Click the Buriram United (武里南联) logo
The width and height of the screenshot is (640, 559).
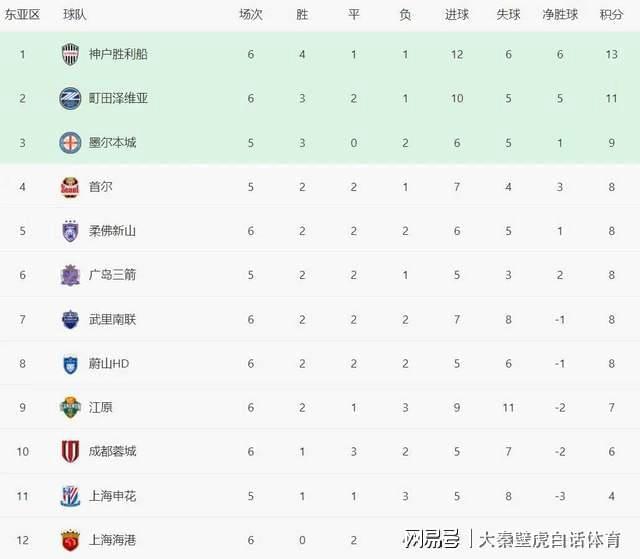tap(70, 319)
